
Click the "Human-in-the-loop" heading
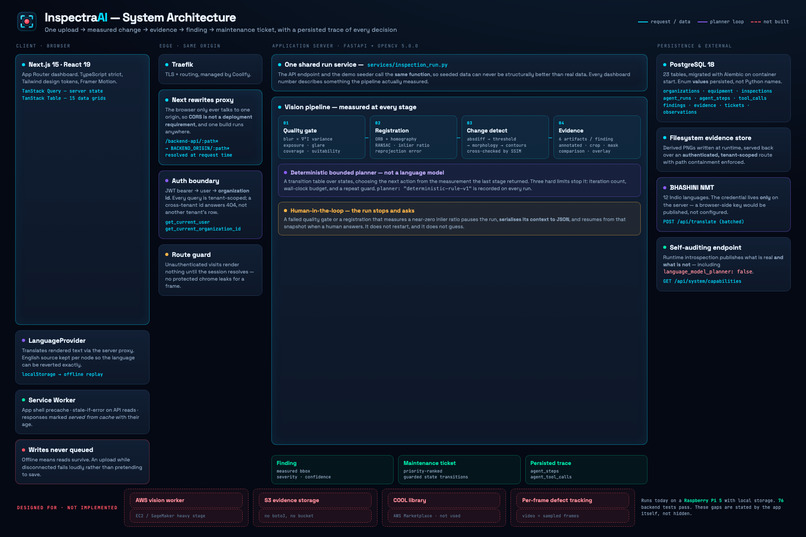tap(352, 211)
